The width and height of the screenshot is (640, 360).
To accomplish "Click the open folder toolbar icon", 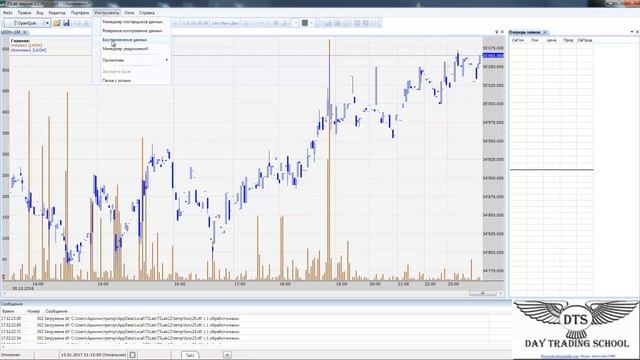I will 57,23.
